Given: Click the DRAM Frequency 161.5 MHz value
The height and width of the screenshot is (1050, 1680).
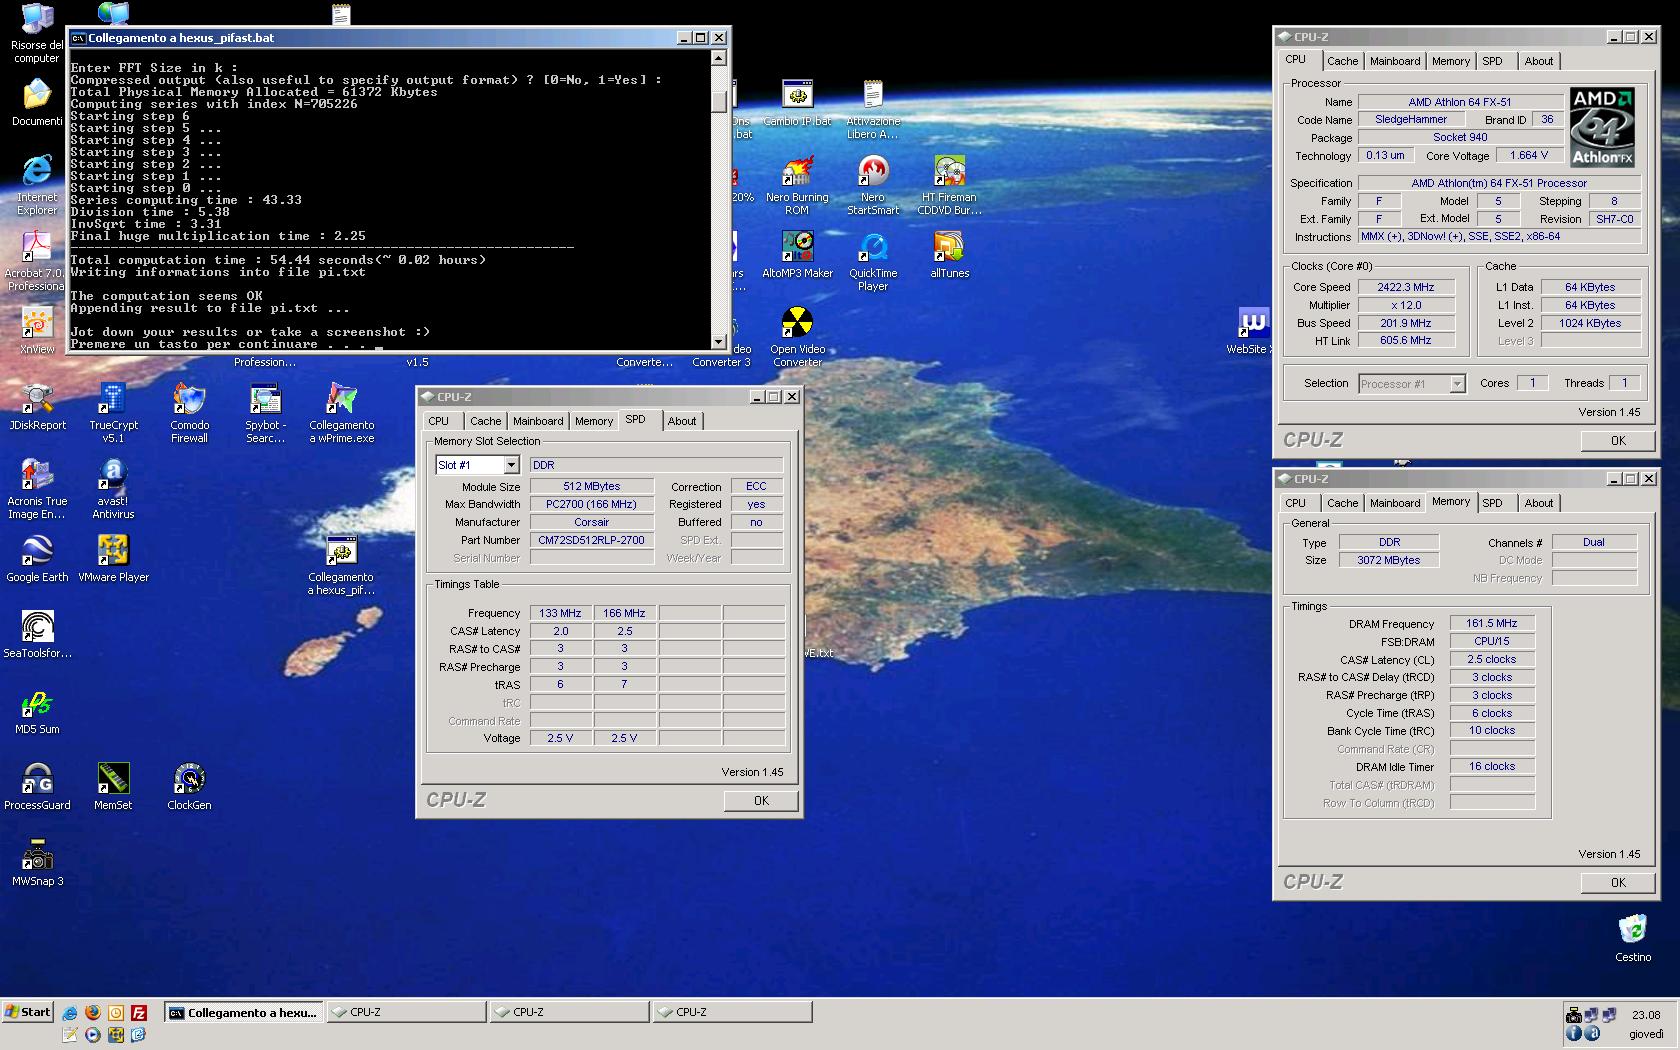Looking at the screenshot, I should coord(1492,623).
